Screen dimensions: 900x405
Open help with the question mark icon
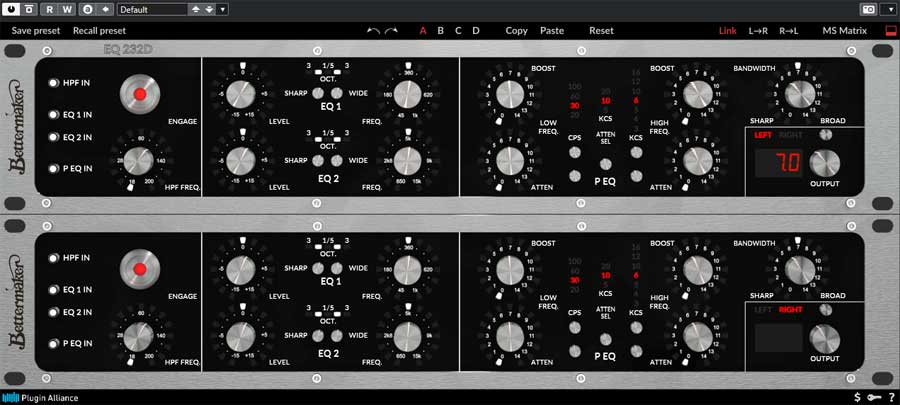[x=891, y=397]
